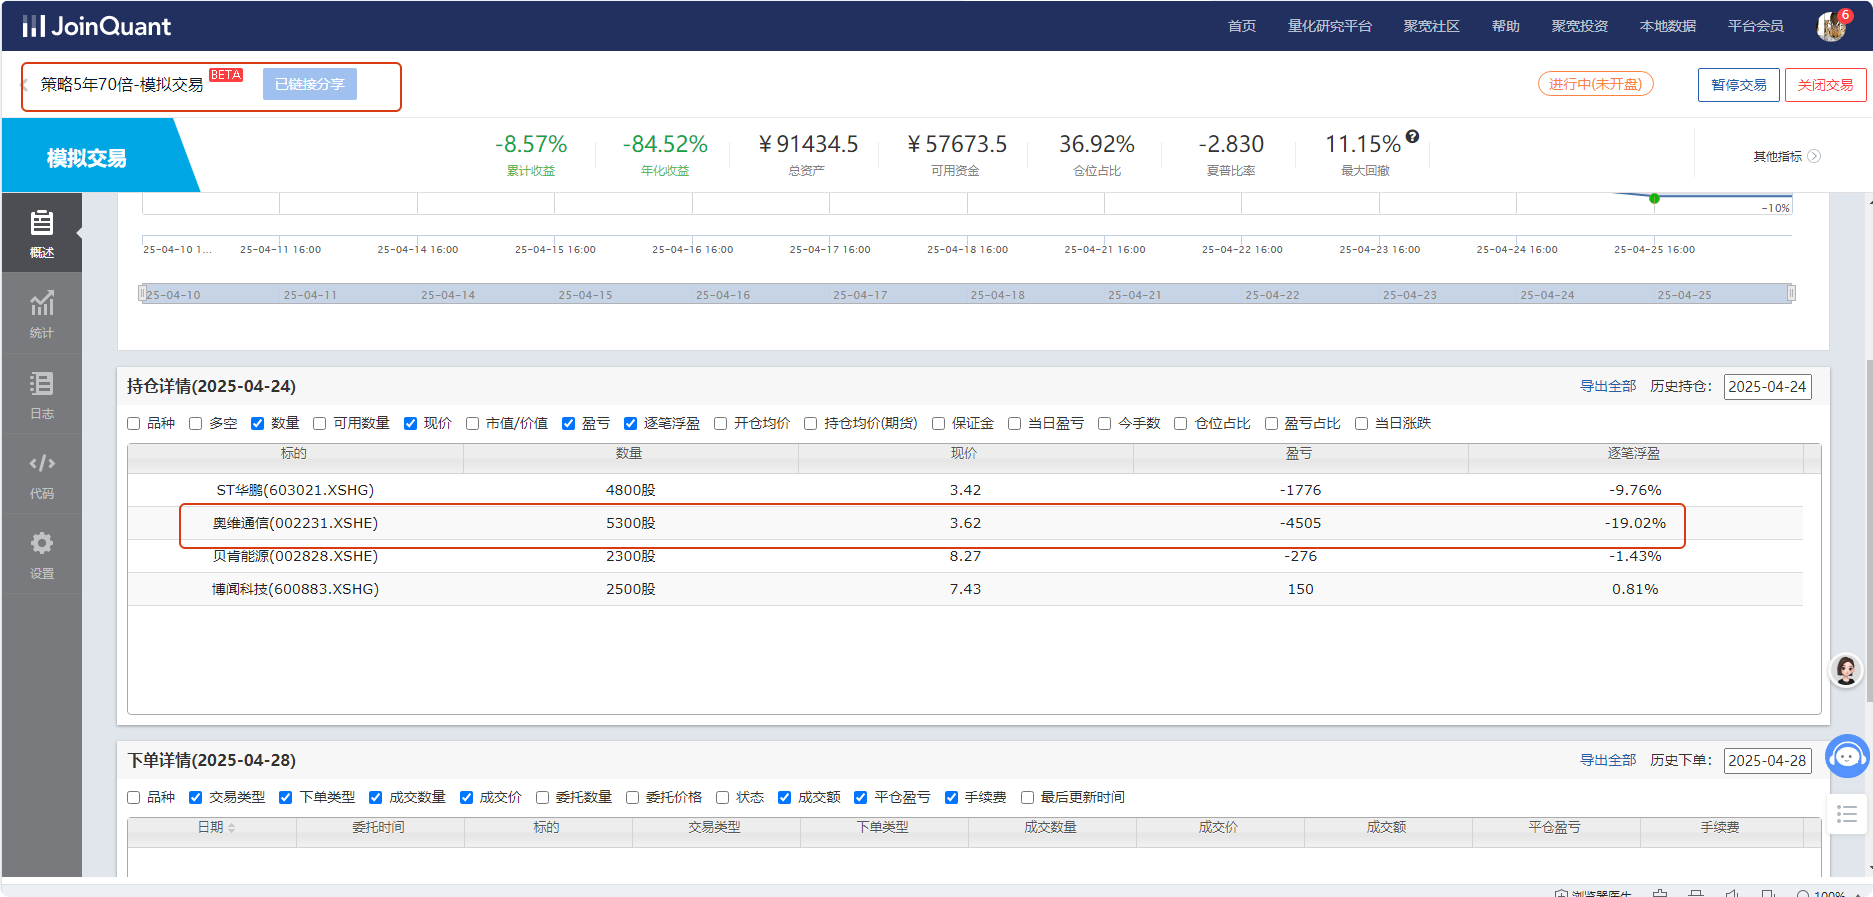Enable the 委托数量 checkbox
This screenshot has height=897, width=1873.
[x=542, y=798]
